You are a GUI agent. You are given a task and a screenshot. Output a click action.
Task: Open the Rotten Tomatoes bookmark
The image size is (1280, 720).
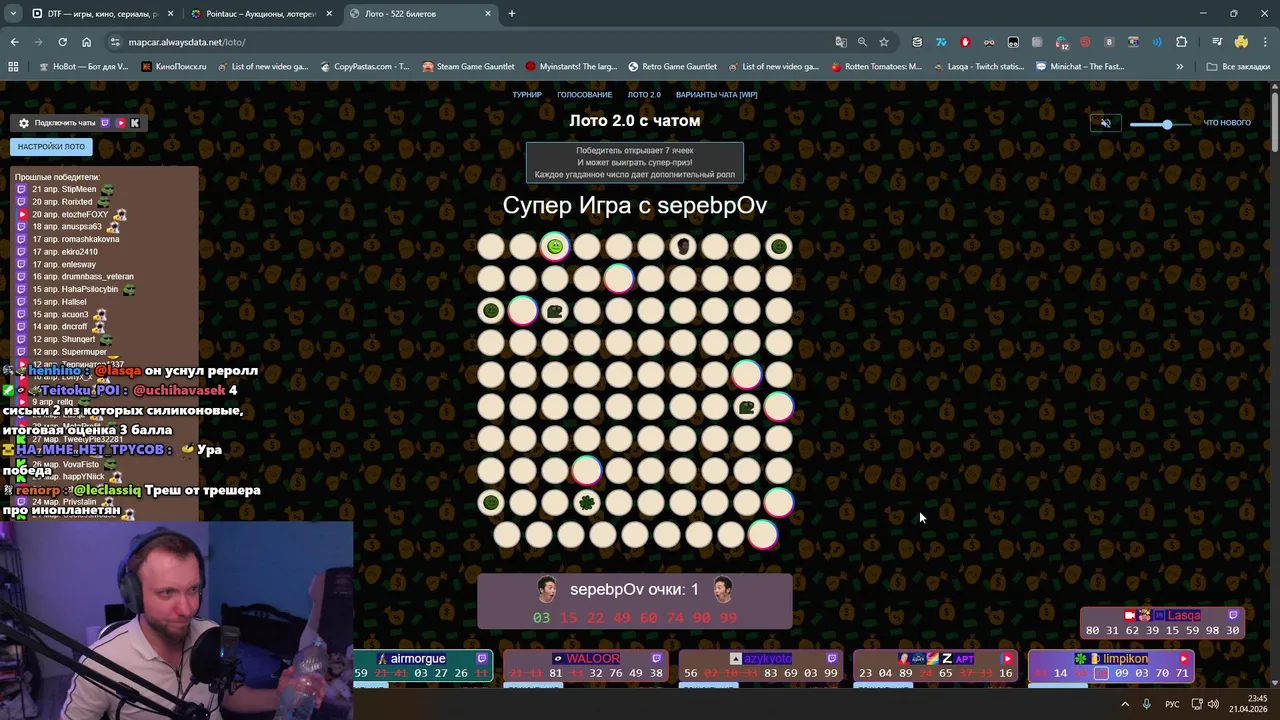point(876,67)
